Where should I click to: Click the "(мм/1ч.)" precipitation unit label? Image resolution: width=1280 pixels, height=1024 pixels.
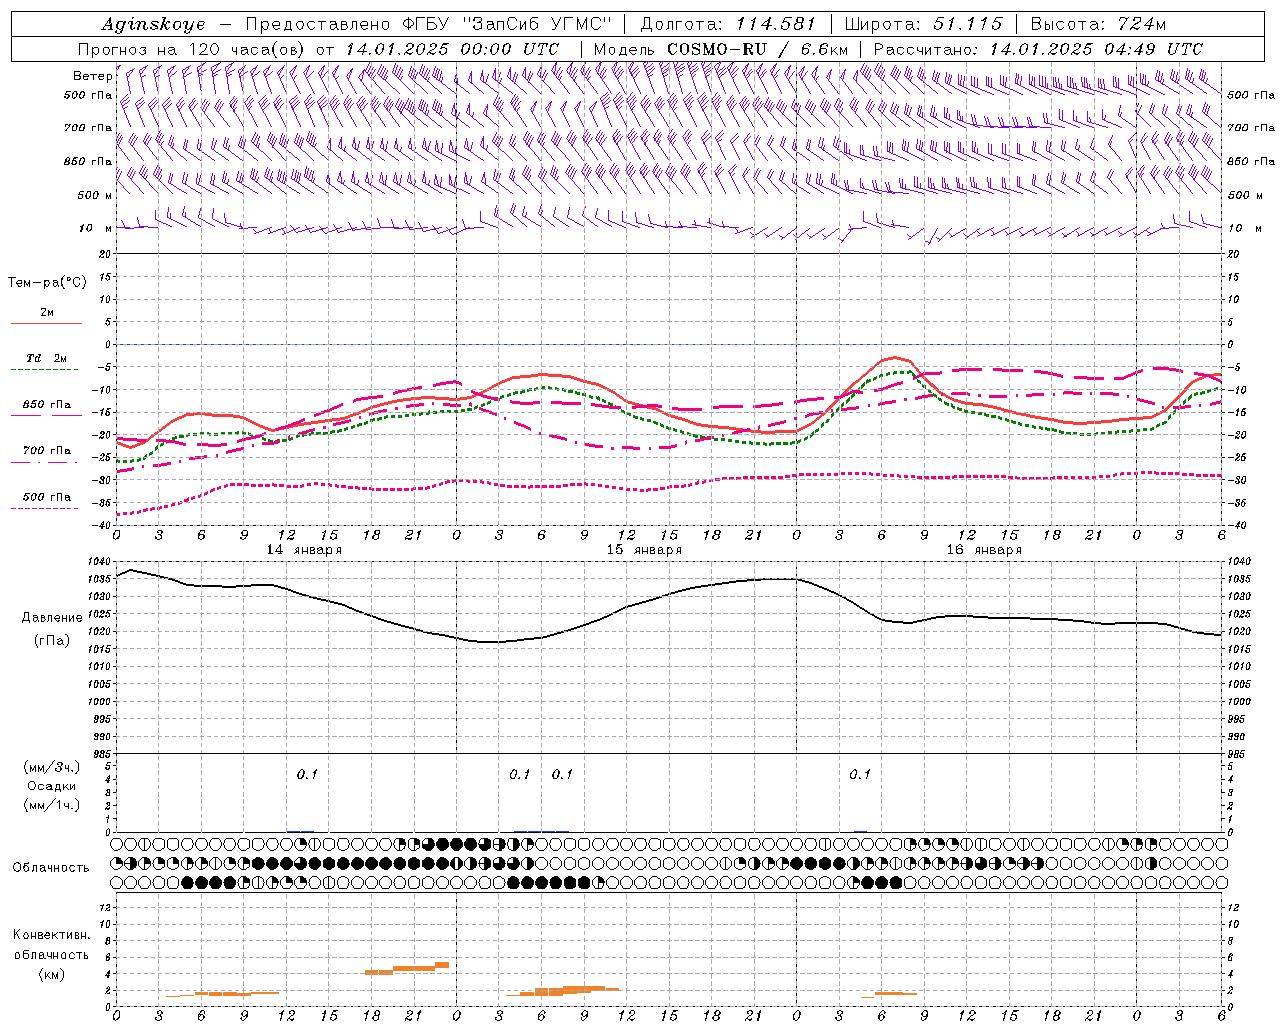[52, 805]
